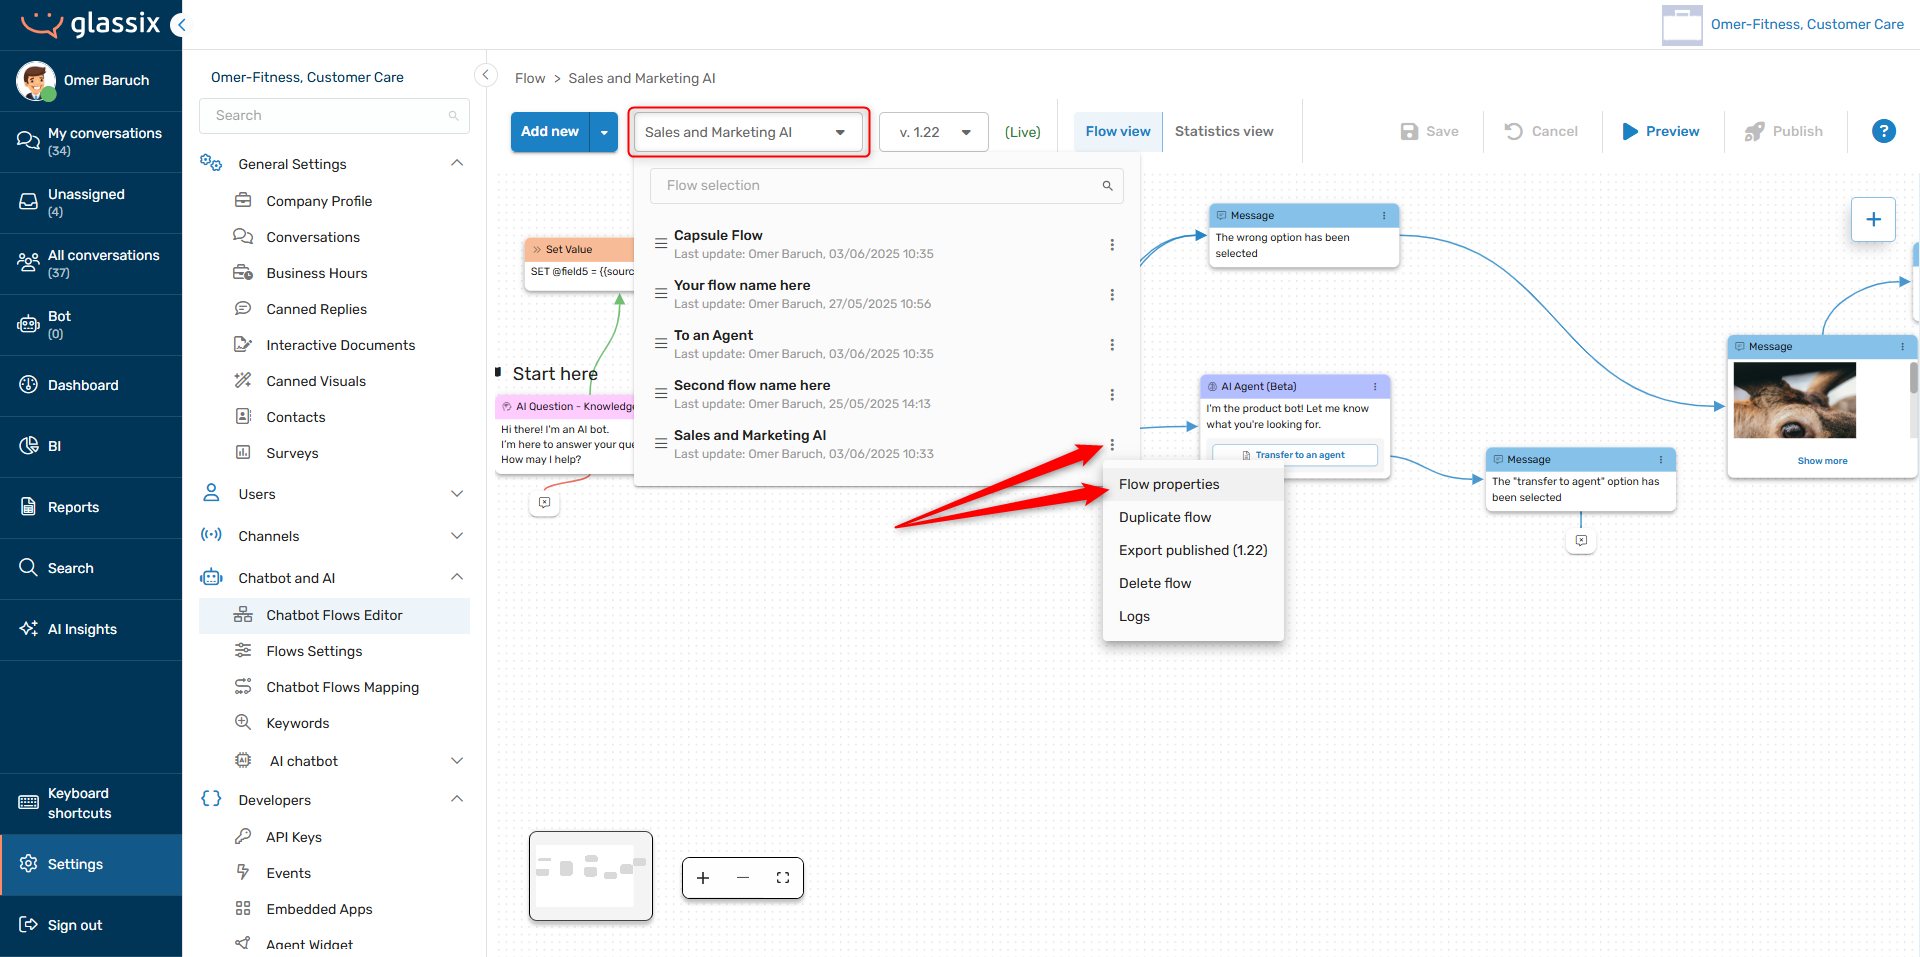The image size is (1920, 957).
Task: Open AI Agent (Beta) node options menu
Action: click(x=1375, y=387)
